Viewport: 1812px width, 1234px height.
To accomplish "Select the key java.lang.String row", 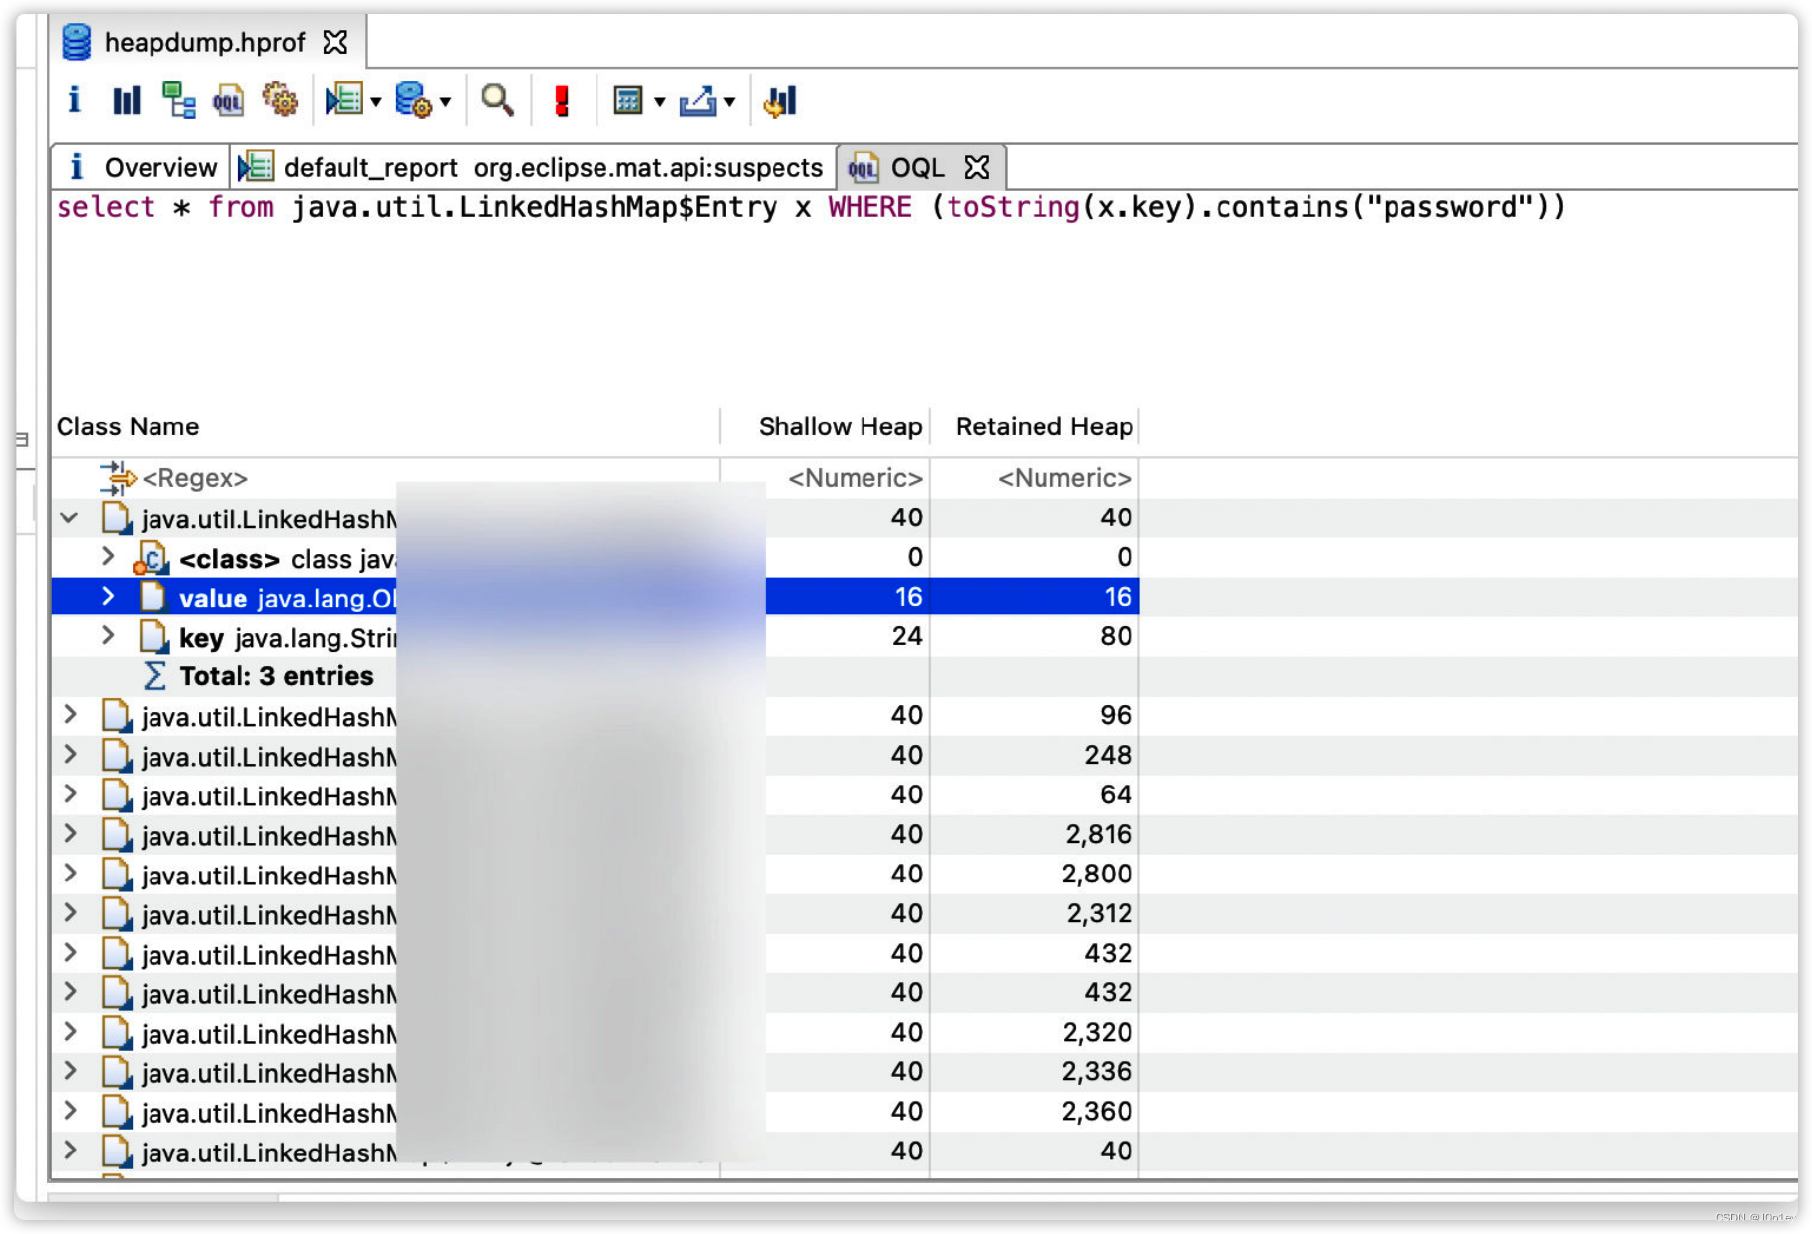I will [x=595, y=637].
